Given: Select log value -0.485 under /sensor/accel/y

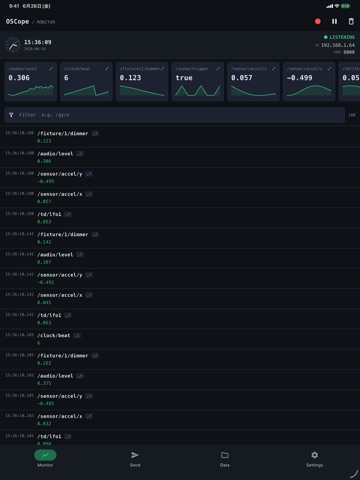Looking at the screenshot, I should tap(46, 404).
